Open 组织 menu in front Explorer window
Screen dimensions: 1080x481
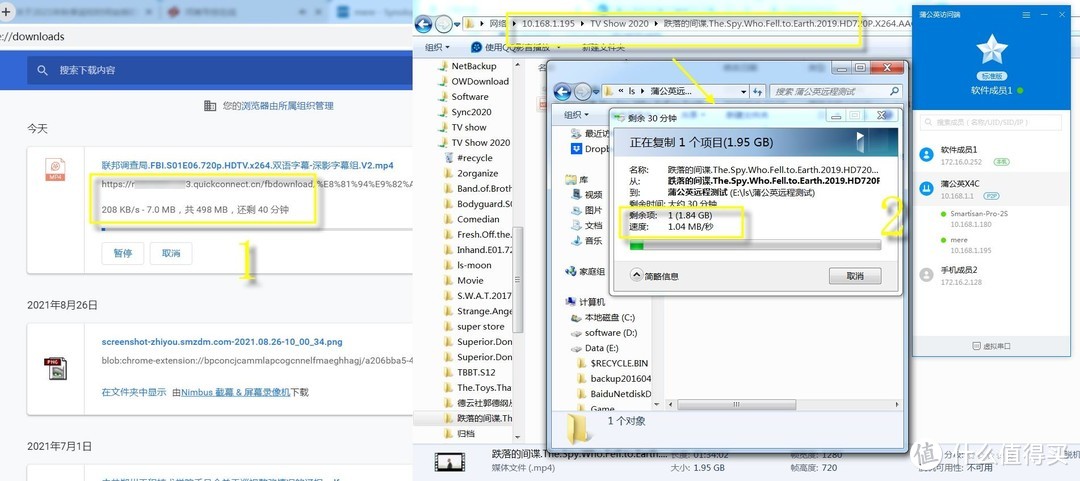coord(577,114)
